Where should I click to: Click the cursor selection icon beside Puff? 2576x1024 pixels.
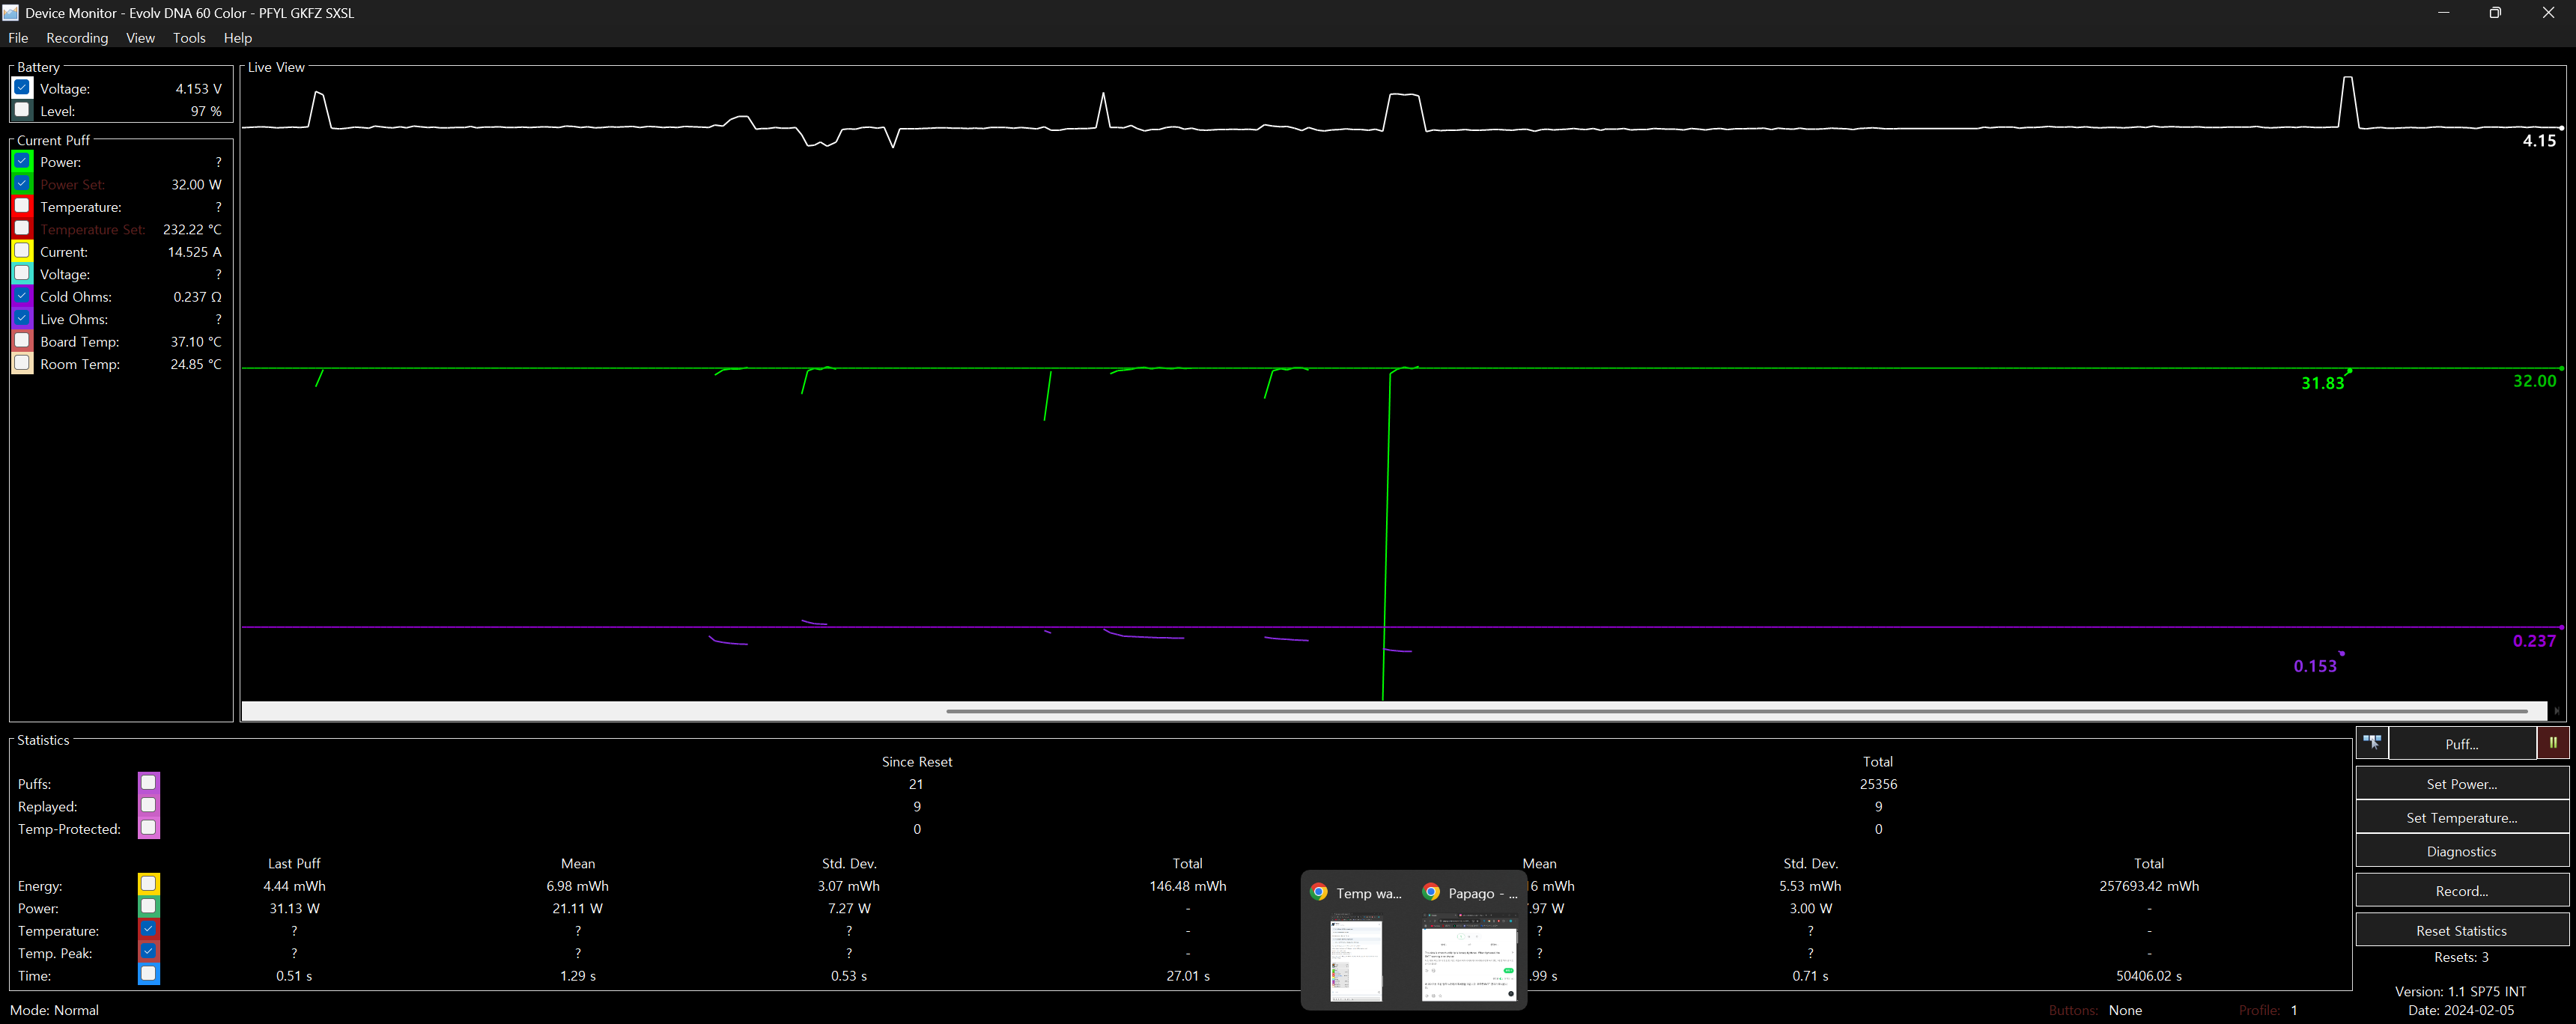2371,743
